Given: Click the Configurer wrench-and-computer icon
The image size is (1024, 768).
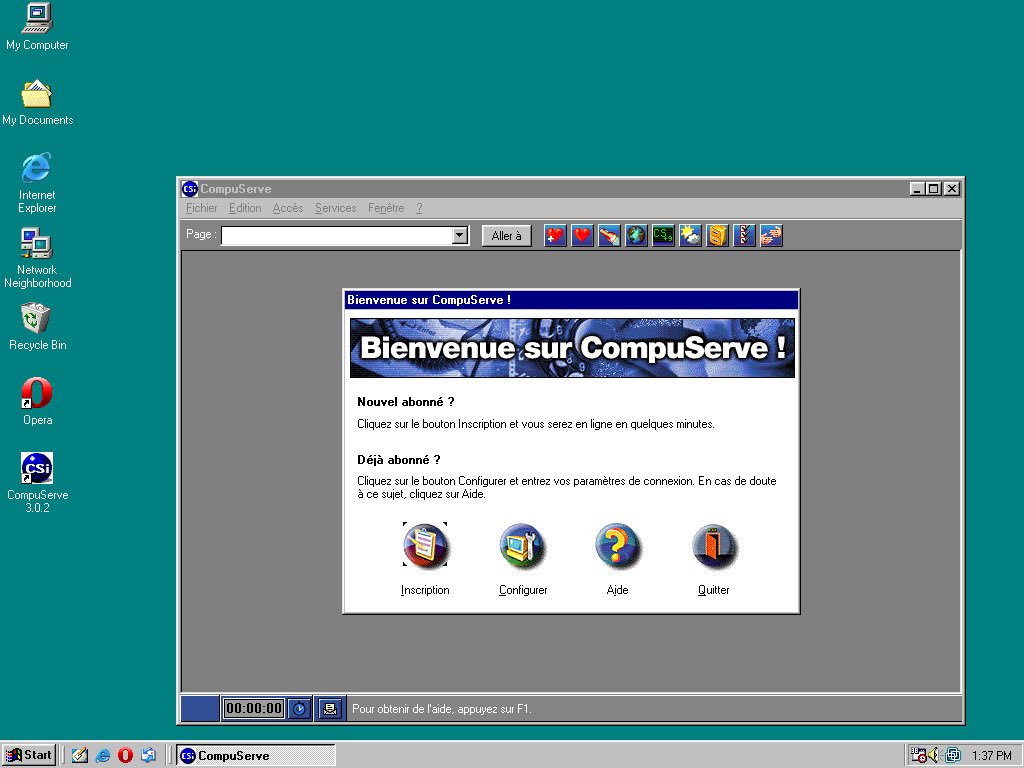Looking at the screenshot, I should 522,545.
